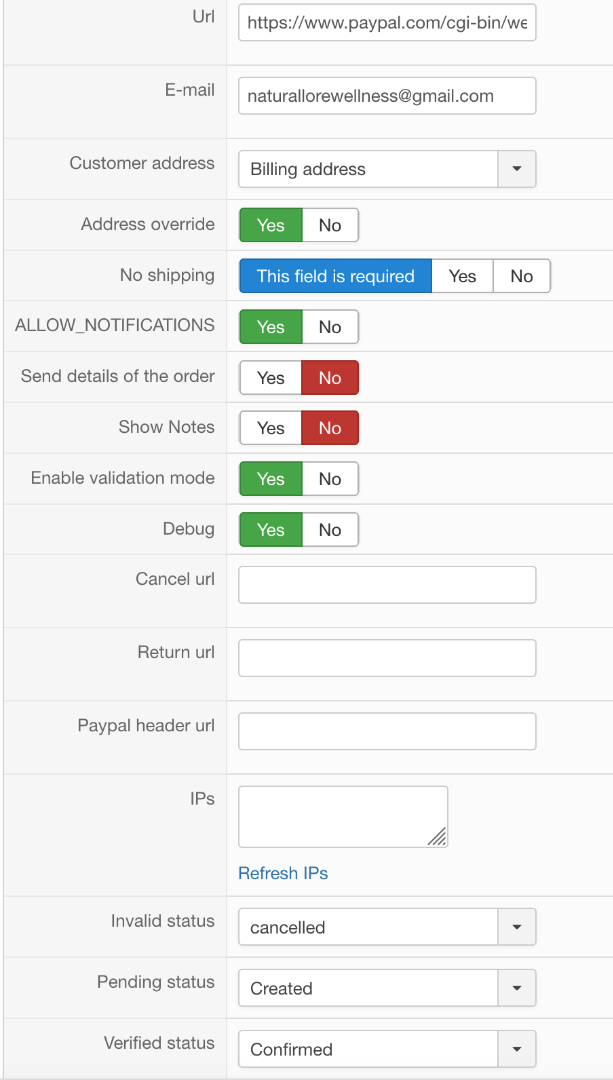Turn on Show Notes with Yes
The width and height of the screenshot is (613, 1080).
point(270,428)
